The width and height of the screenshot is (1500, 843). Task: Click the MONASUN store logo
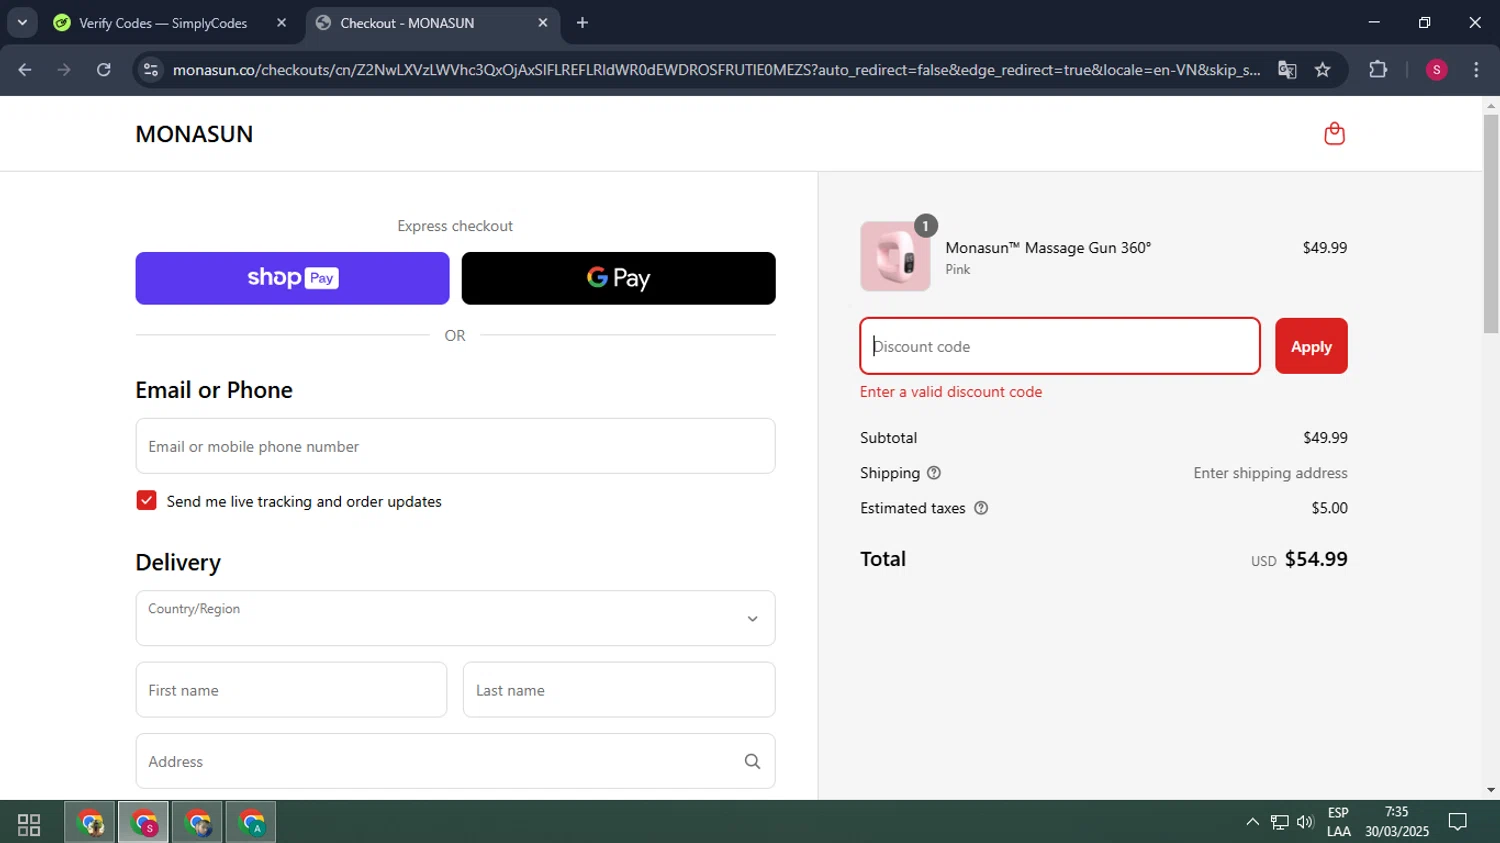tap(194, 134)
